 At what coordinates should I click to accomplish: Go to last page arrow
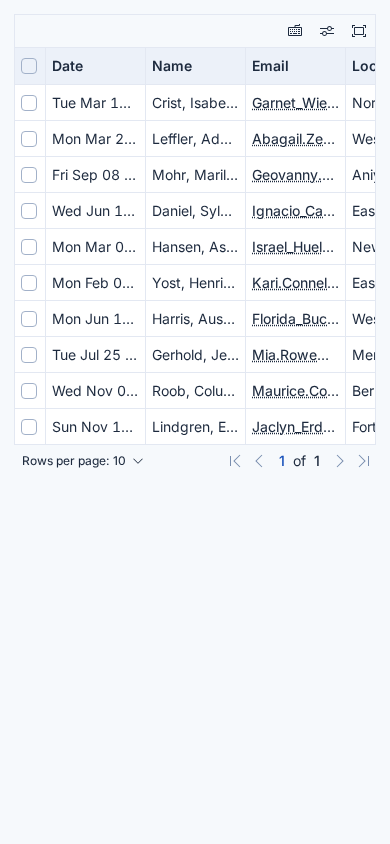(x=364, y=461)
